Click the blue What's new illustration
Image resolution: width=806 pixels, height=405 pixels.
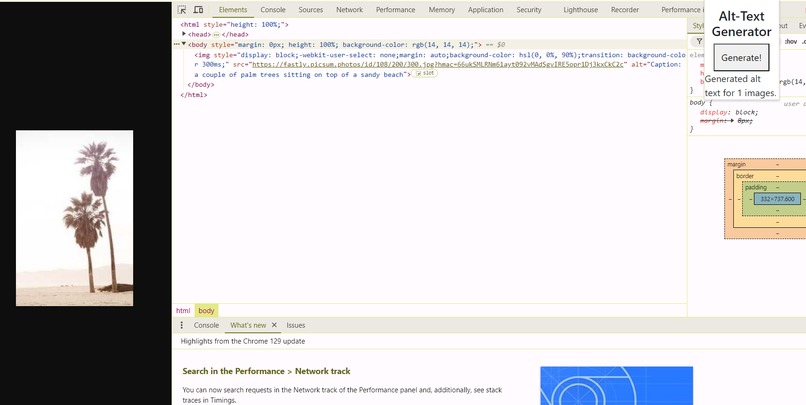(x=616, y=385)
